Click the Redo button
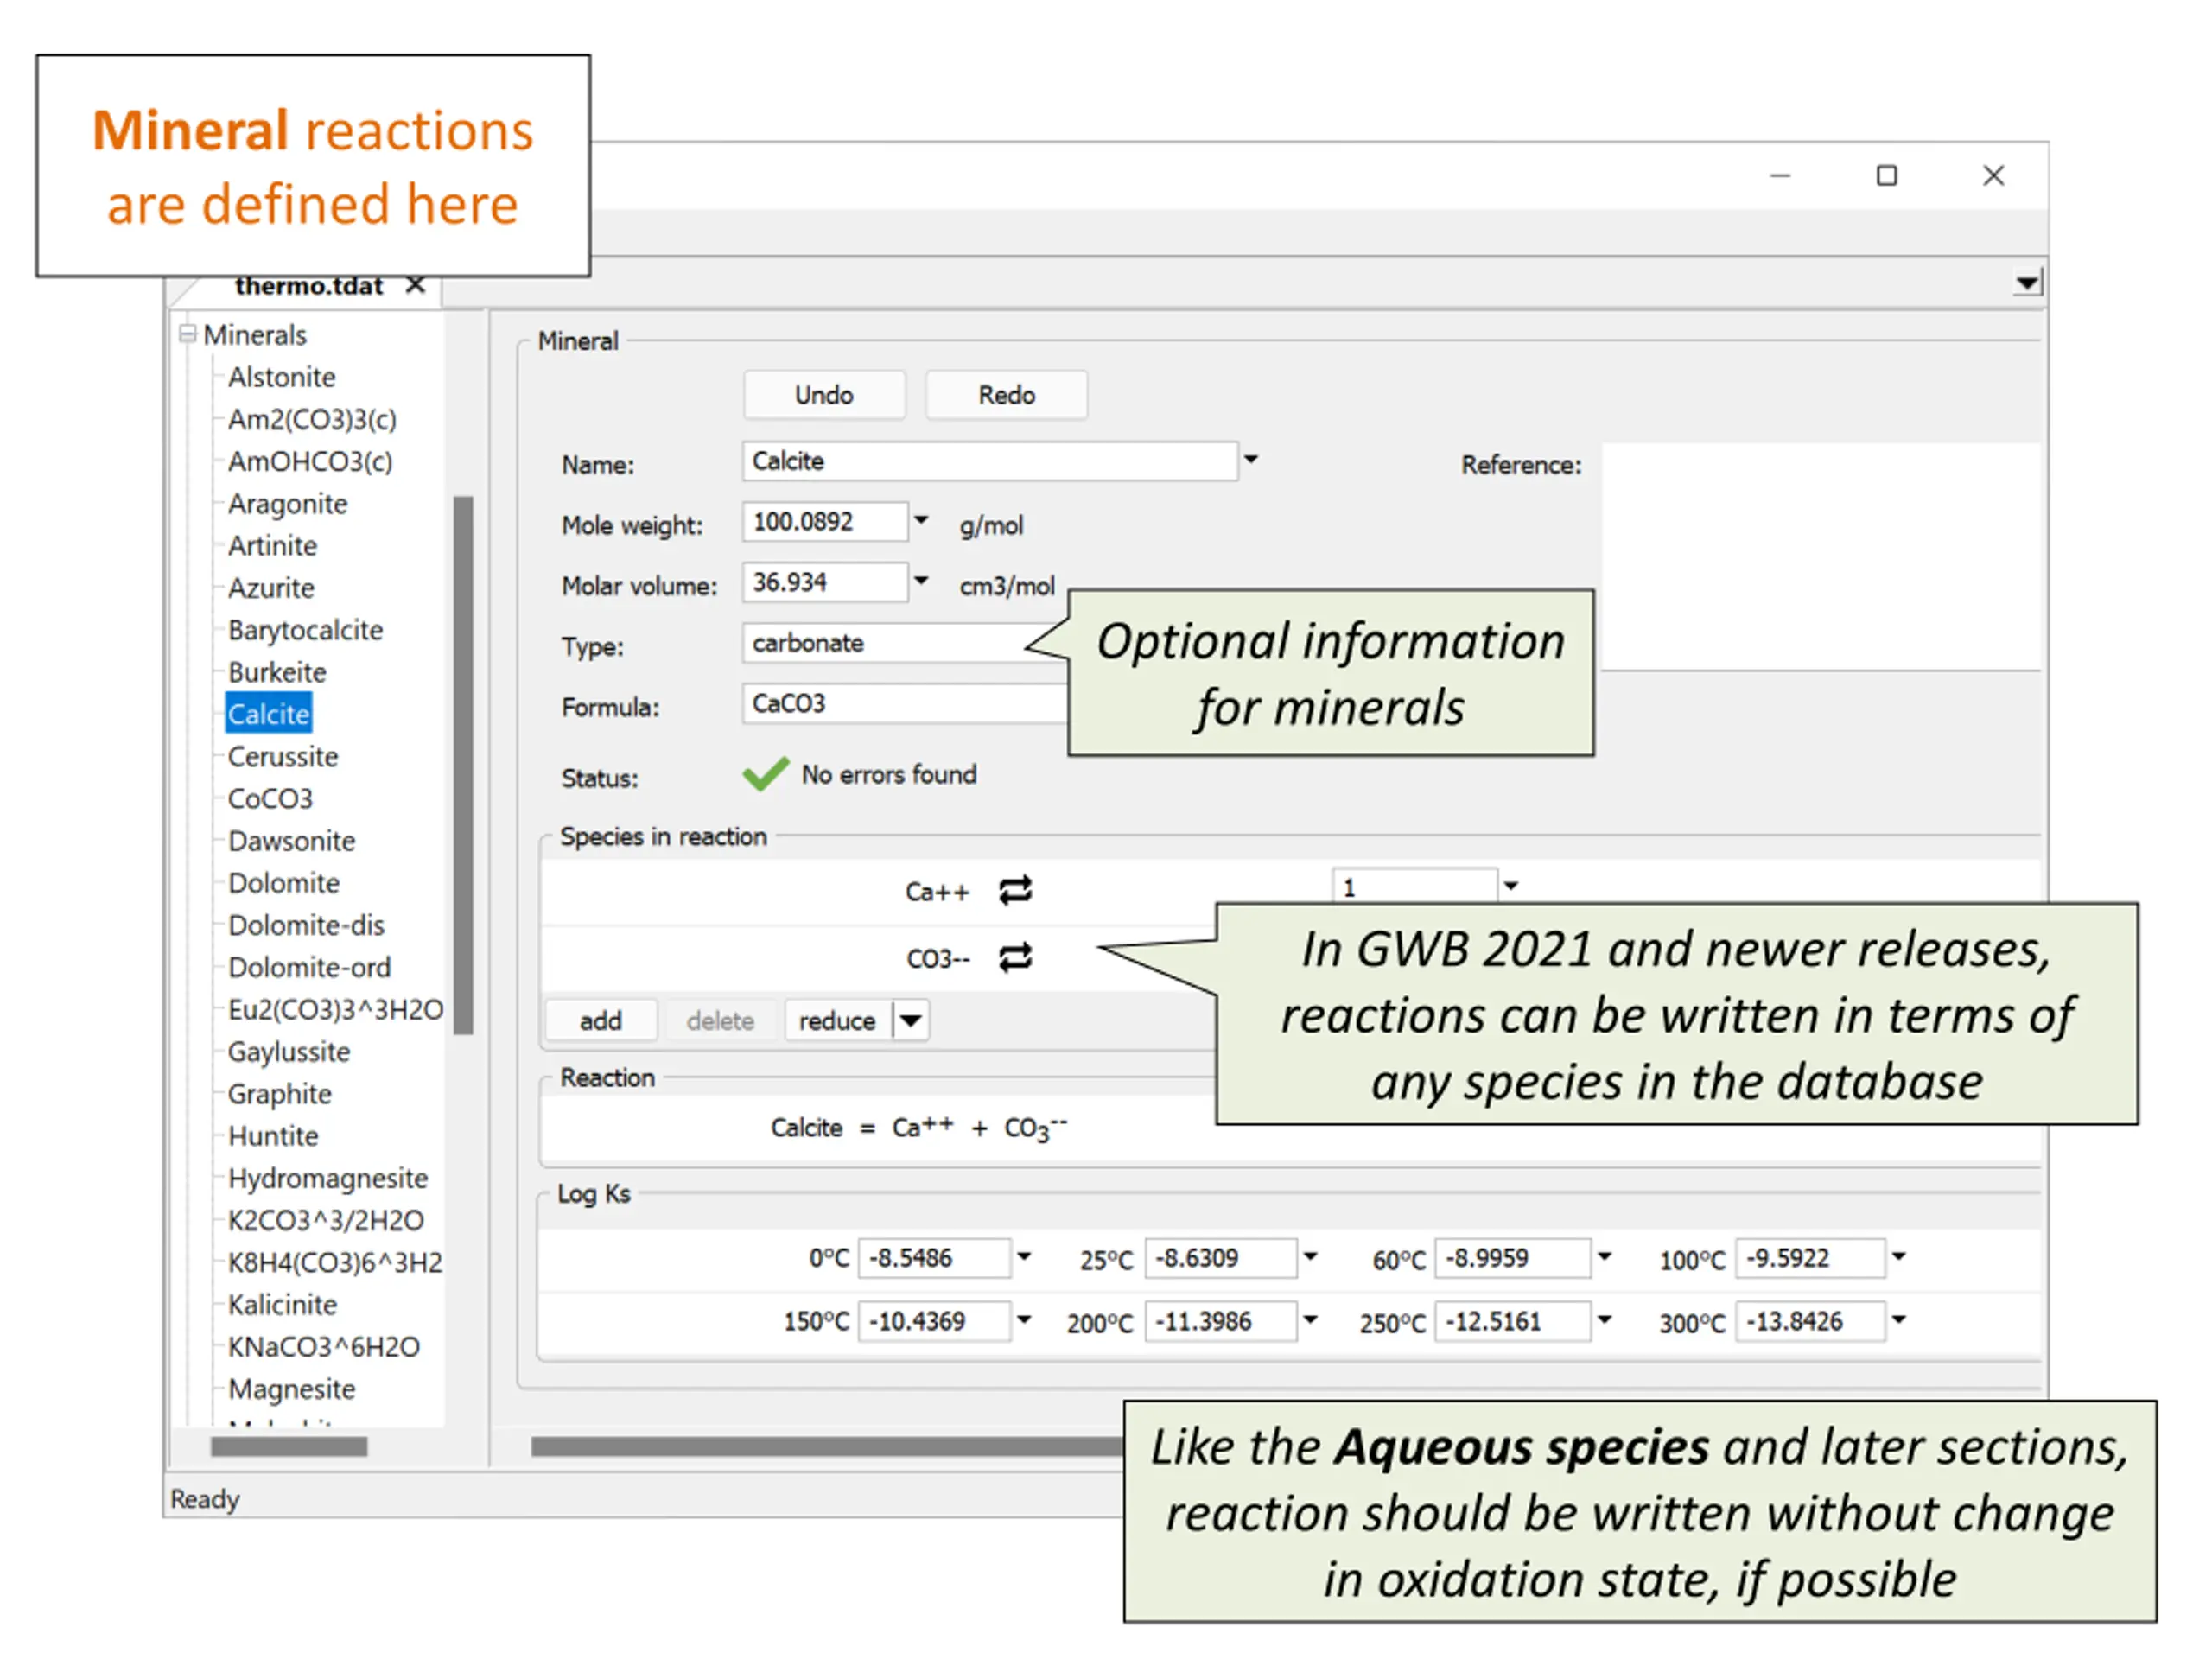The image size is (2212, 1659). click(x=1006, y=395)
